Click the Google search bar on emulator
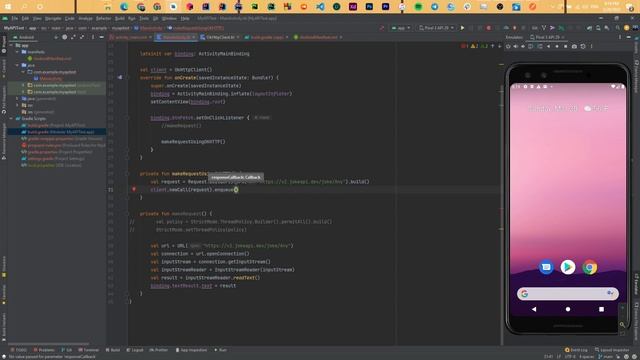This screenshot has width=640, height=360. (568, 293)
